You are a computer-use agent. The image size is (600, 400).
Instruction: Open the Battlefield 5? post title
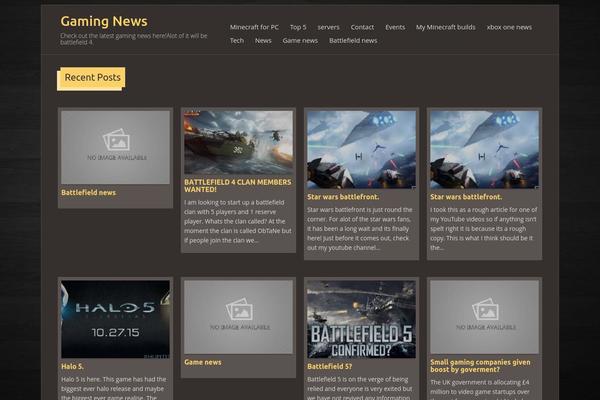(329, 366)
